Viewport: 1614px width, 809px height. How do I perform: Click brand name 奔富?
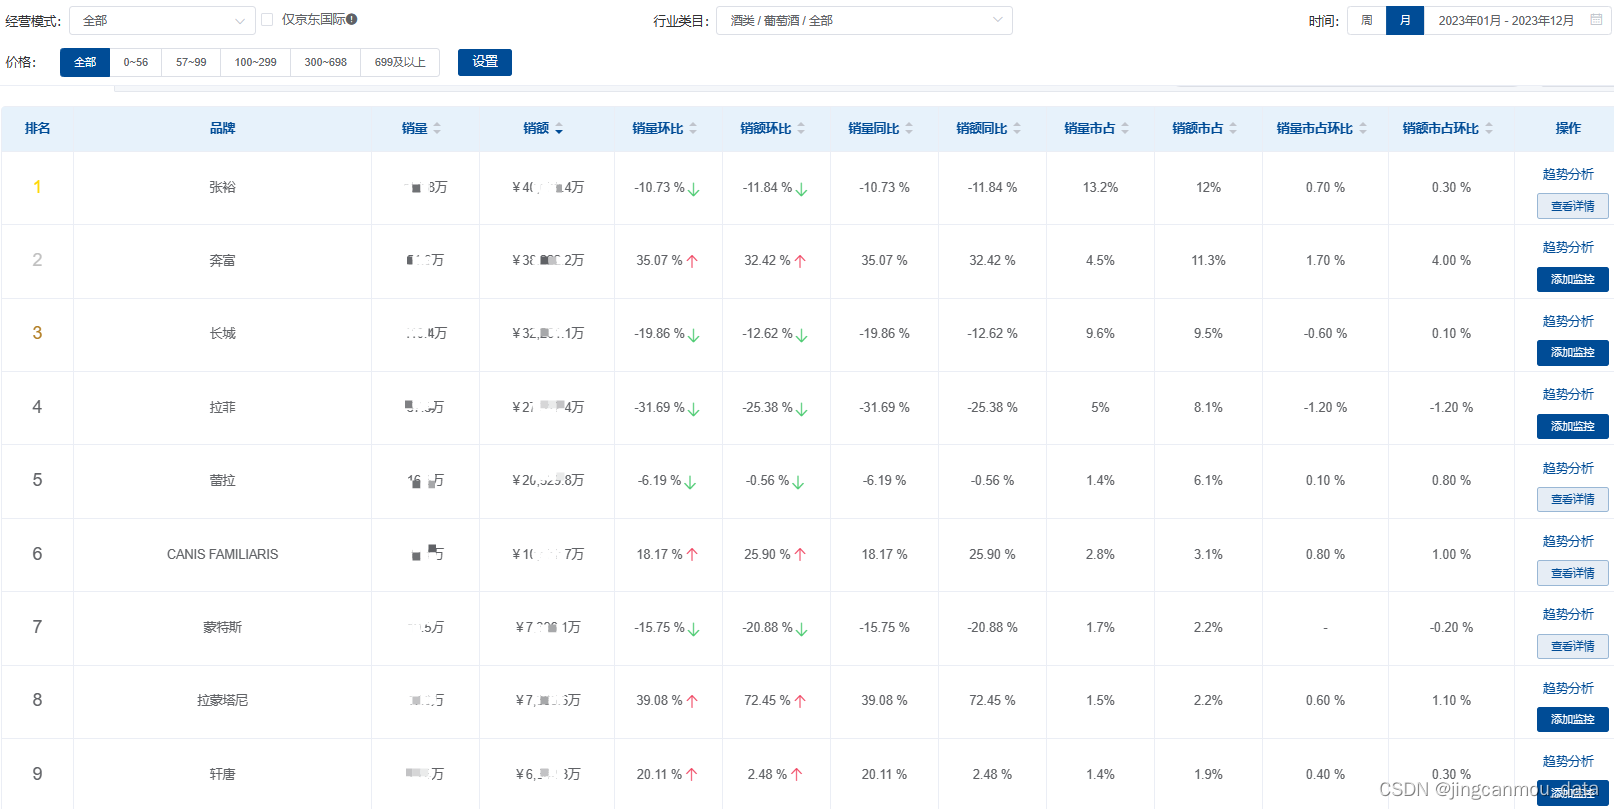pyautogui.click(x=222, y=260)
